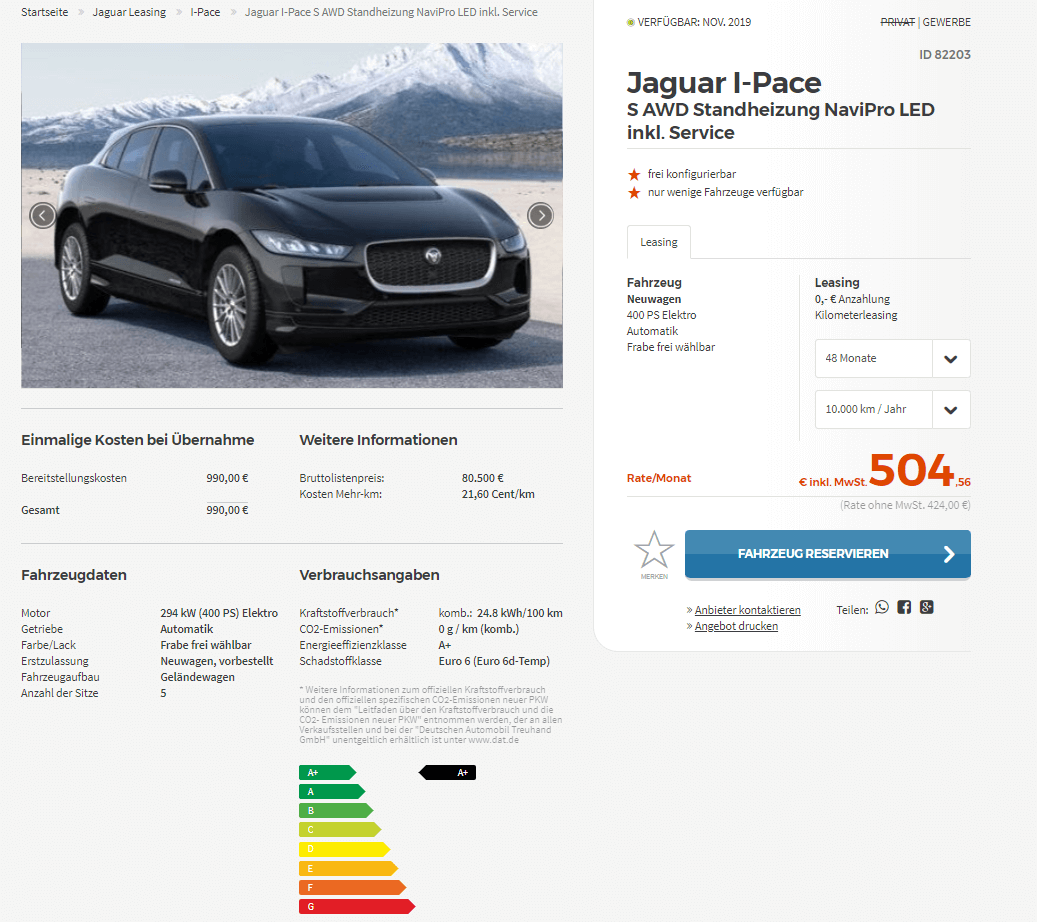Show the previous car photo
This screenshot has height=922, width=1037.
pos(43,216)
